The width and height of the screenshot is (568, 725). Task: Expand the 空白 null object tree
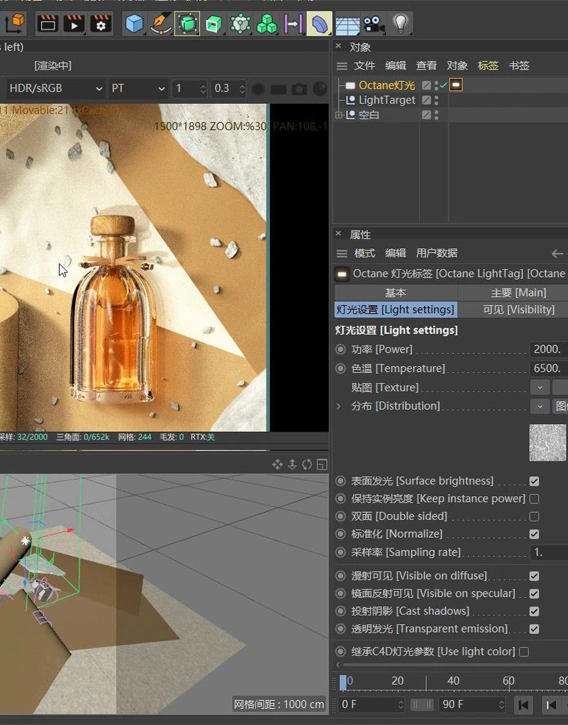tap(338, 115)
